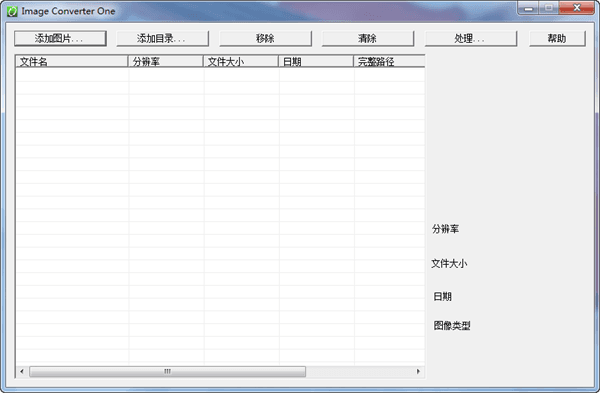Maximize the Image Converter One window
The height and width of the screenshot is (393, 600).
tap(549, 8)
